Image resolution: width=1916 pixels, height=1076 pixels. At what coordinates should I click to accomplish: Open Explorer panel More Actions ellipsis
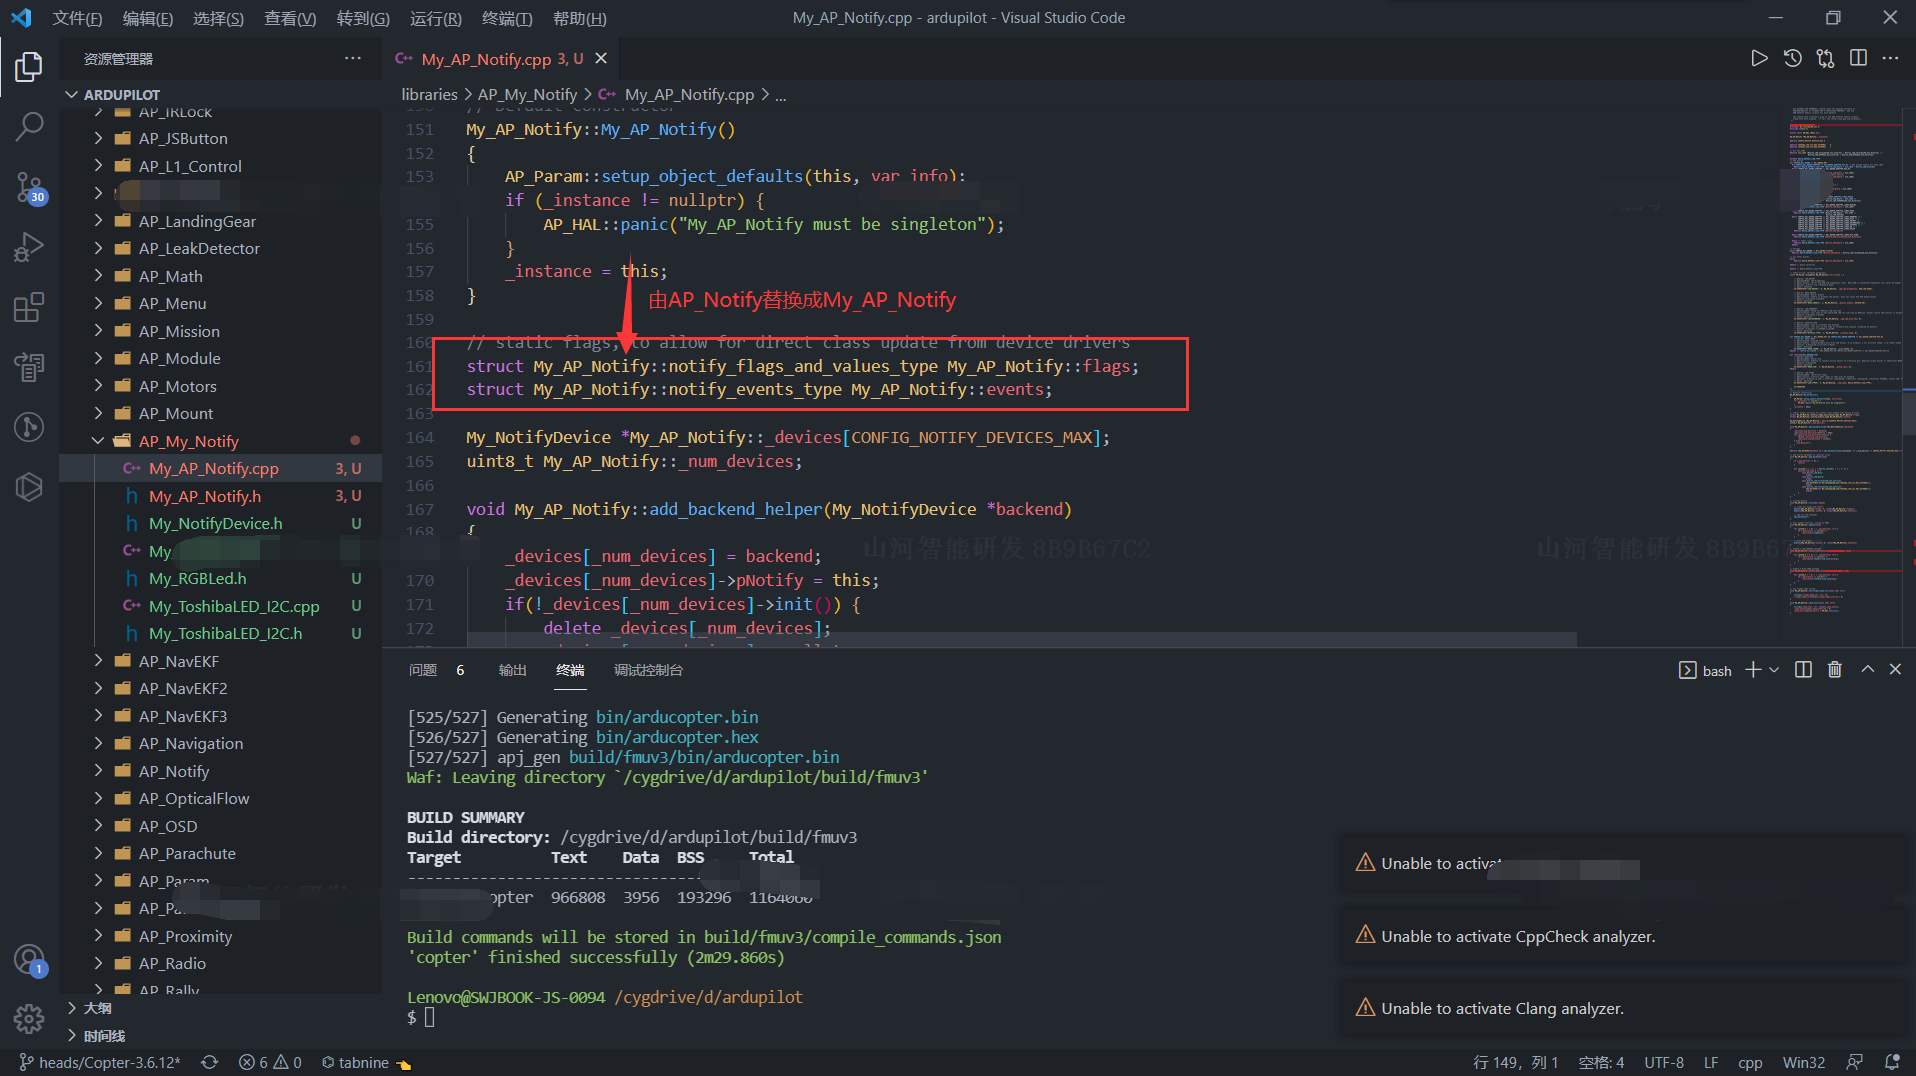[x=352, y=58]
